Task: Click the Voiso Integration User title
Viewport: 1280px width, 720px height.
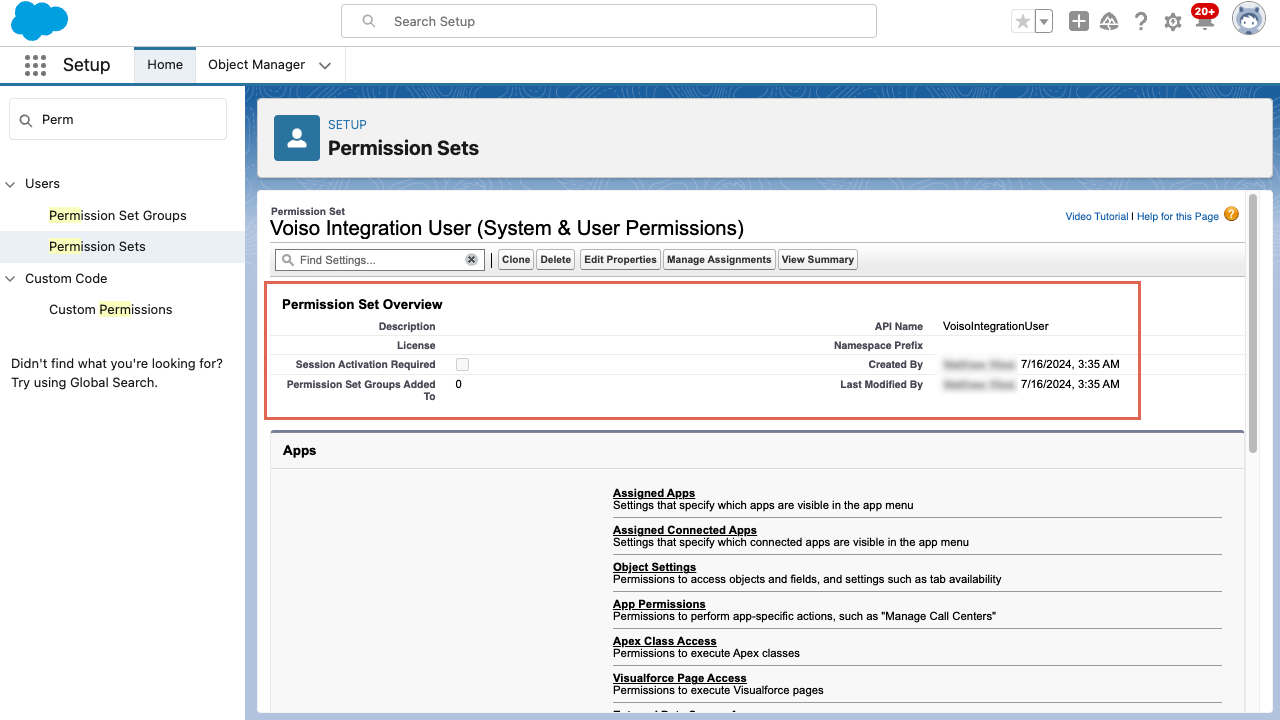Action: 507,229
